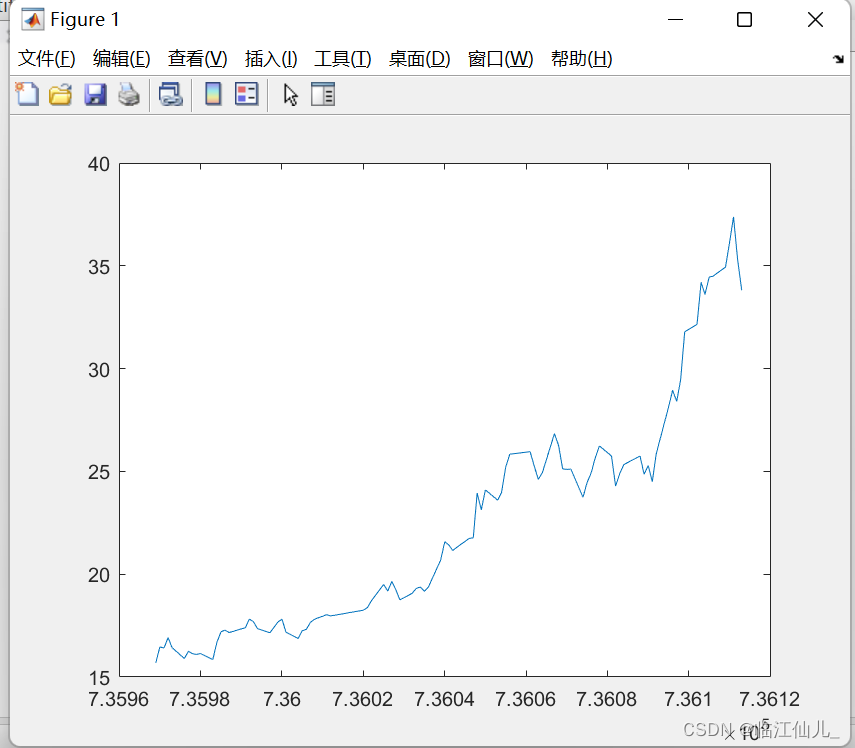Open the Property Inspector icon
This screenshot has height=748, width=855.
click(x=323, y=94)
